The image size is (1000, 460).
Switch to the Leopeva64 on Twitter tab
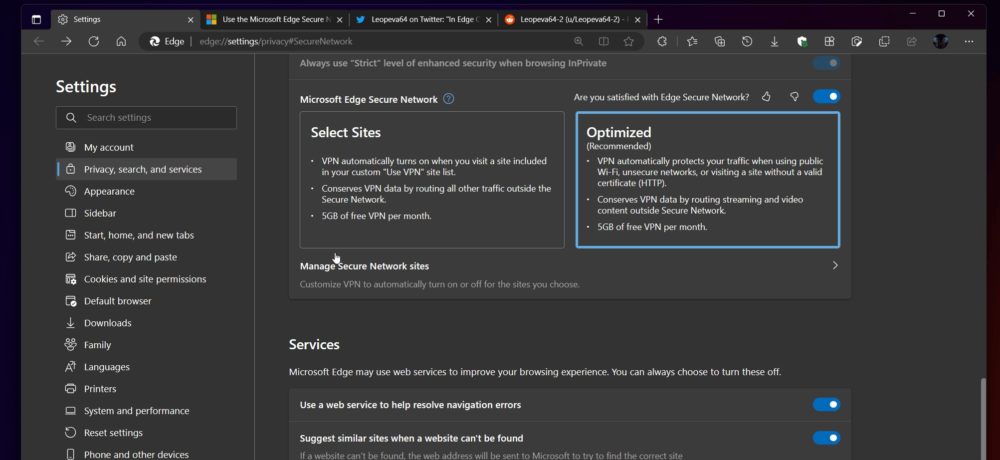[423, 20]
